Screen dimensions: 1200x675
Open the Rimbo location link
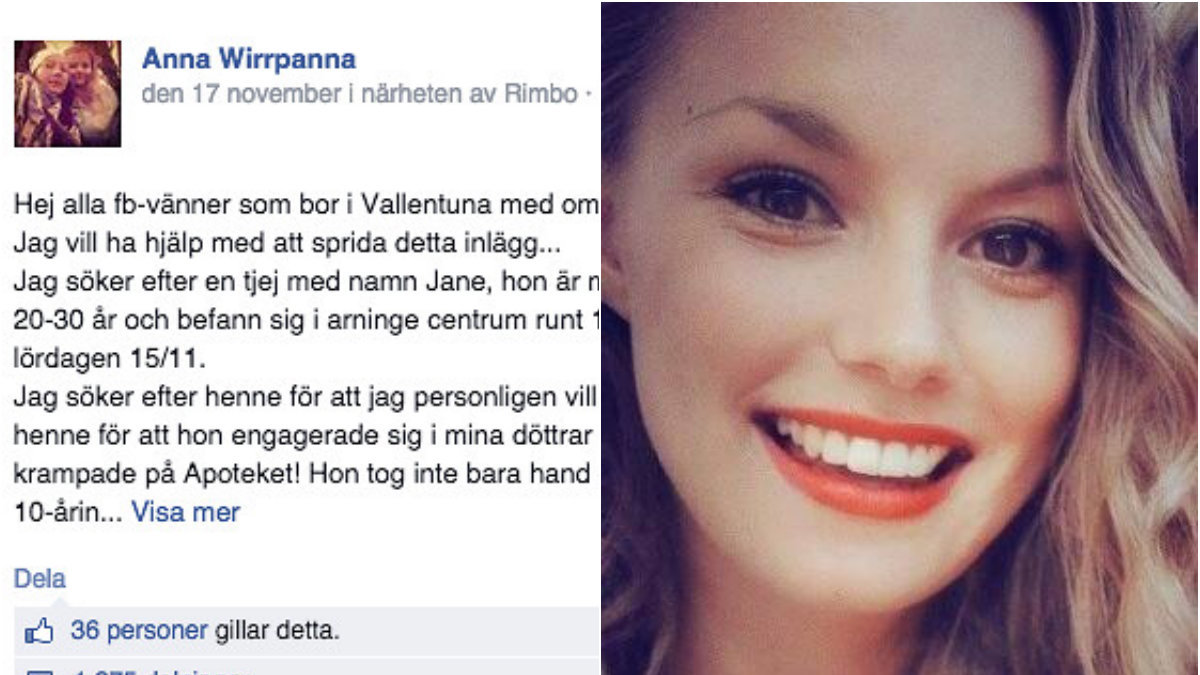click(542, 94)
